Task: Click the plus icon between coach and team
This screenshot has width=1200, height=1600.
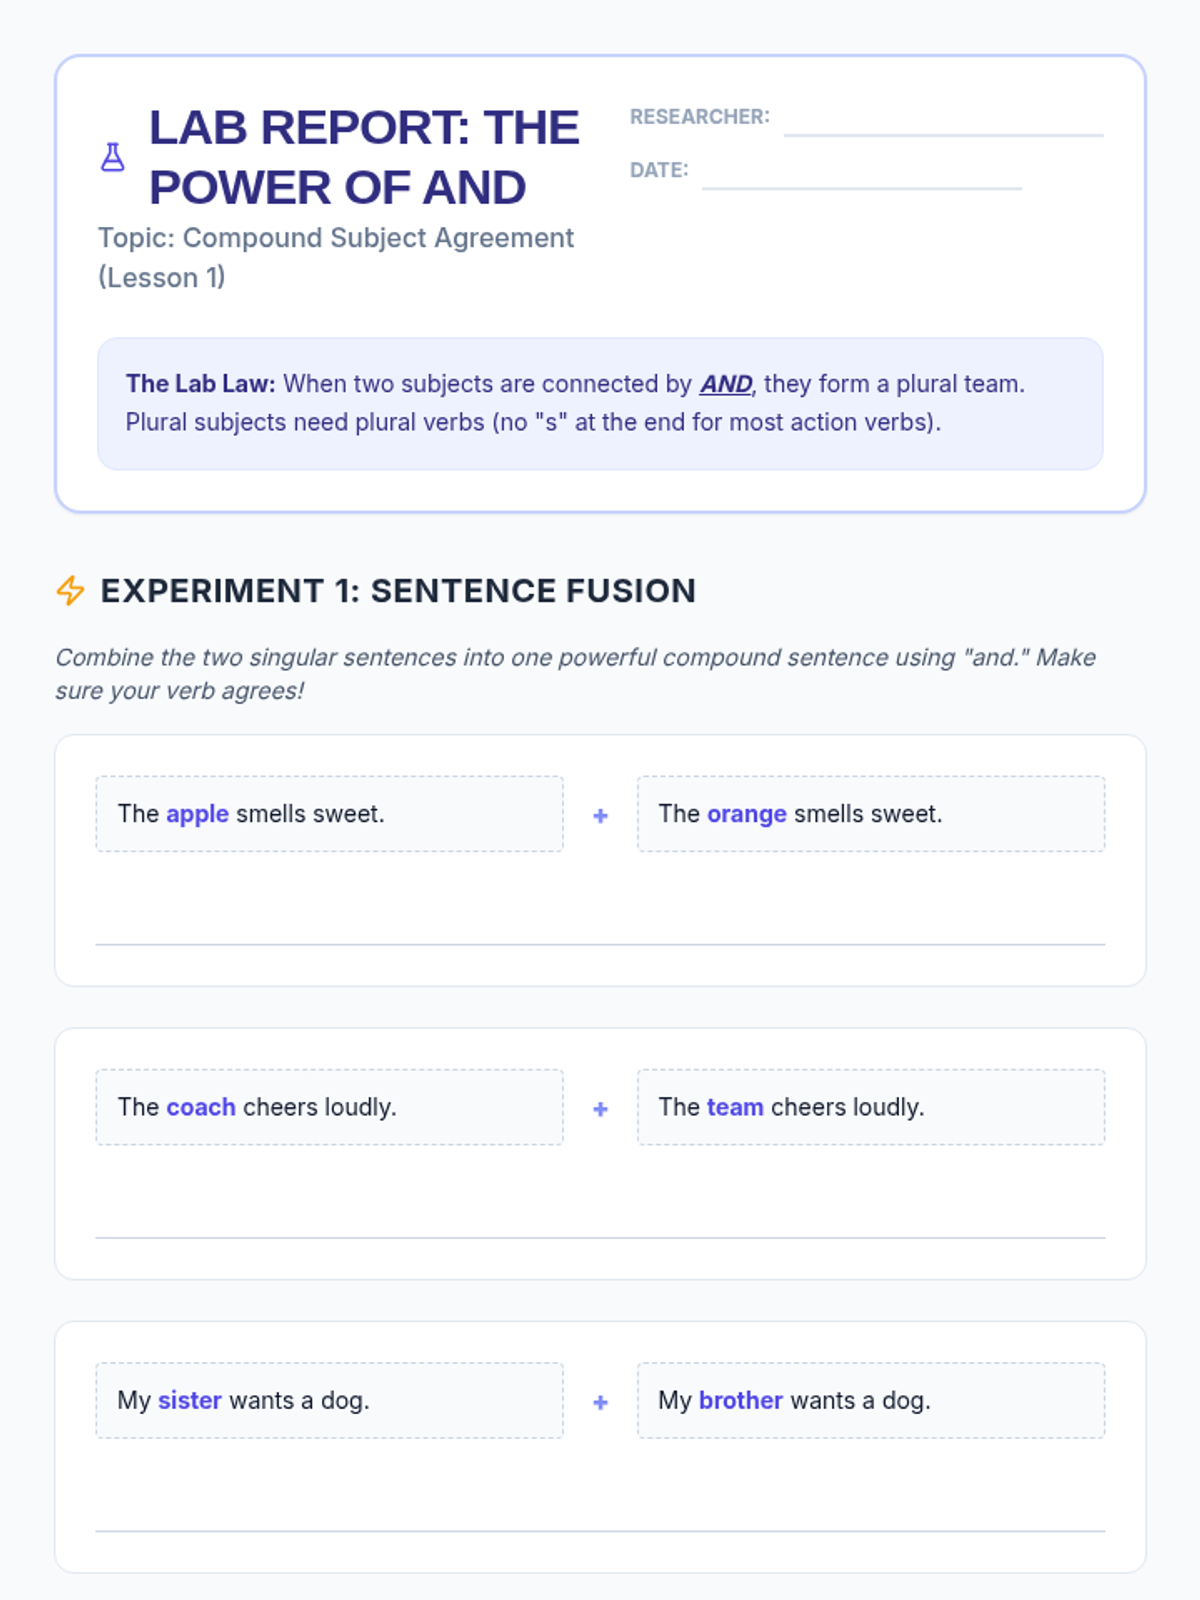Action: (600, 1109)
